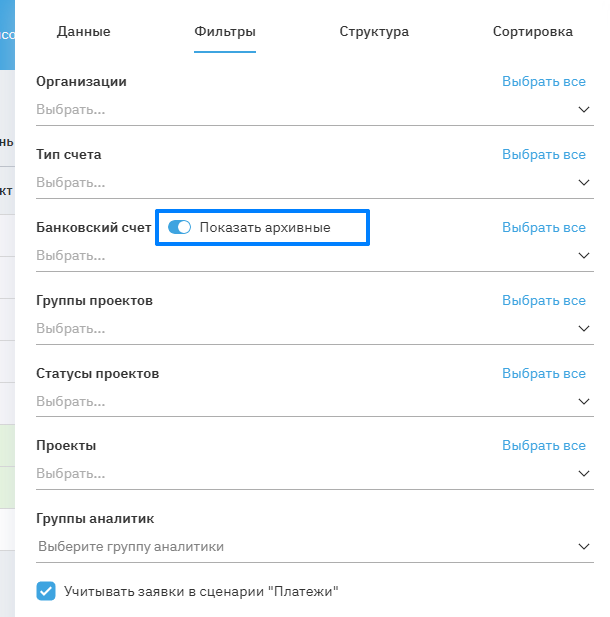Expand the Группы аналитик dropdown chevron
The width and height of the screenshot is (610, 617).
click(x=584, y=547)
